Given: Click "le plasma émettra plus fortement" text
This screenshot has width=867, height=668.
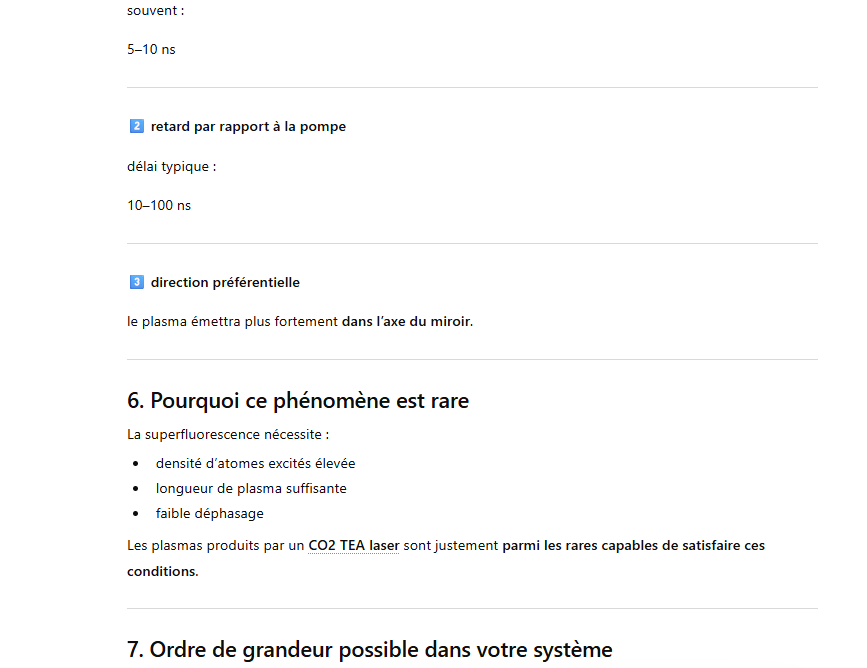Looking at the screenshot, I should pyautogui.click(x=232, y=322).
